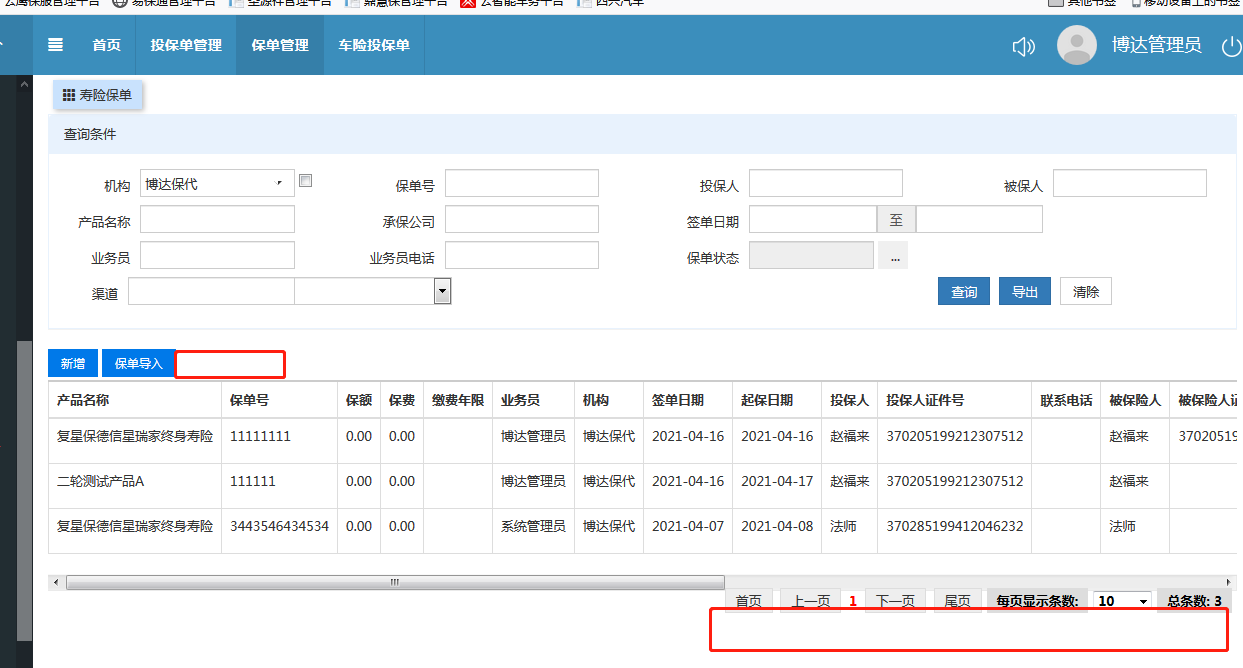Image resolution: width=1243 pixels, height=668 pixels.
Task: Click the 保单导入 button
Action: click(138, 363)
